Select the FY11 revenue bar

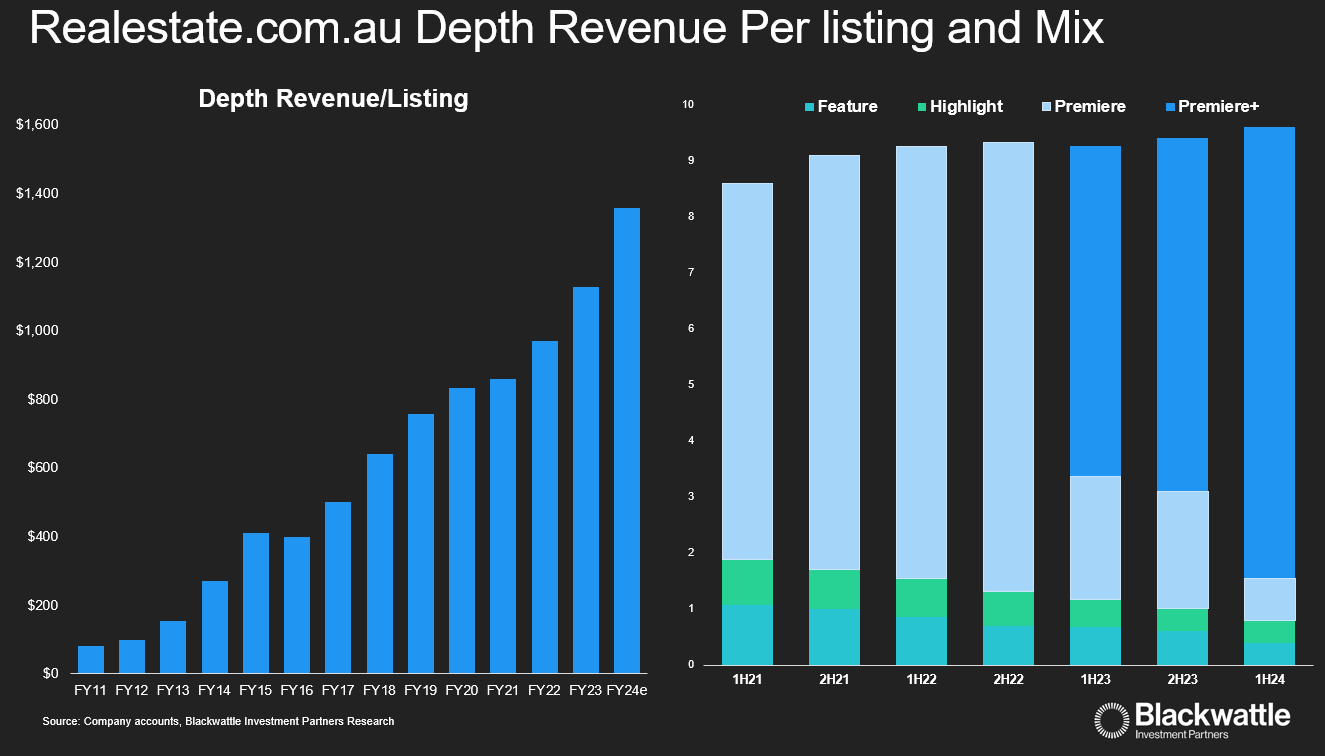tap(91, 660)
